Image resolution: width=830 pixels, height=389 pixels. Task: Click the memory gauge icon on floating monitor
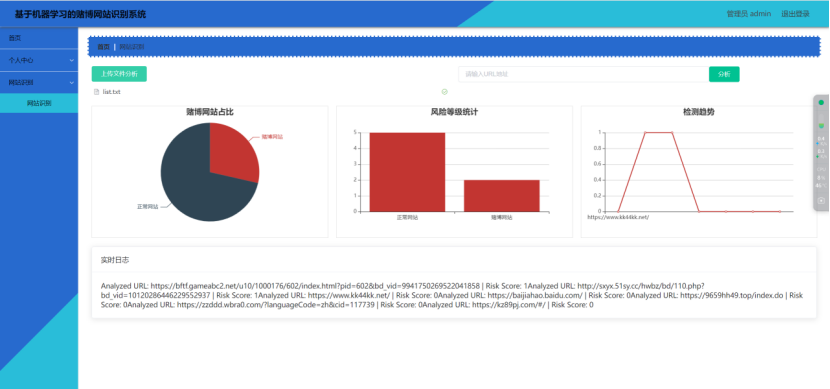(821, 121)
